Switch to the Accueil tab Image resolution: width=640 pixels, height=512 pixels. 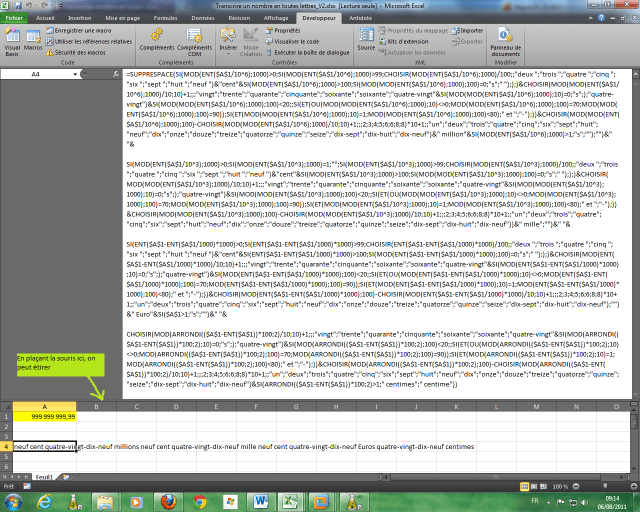(45, 18)
